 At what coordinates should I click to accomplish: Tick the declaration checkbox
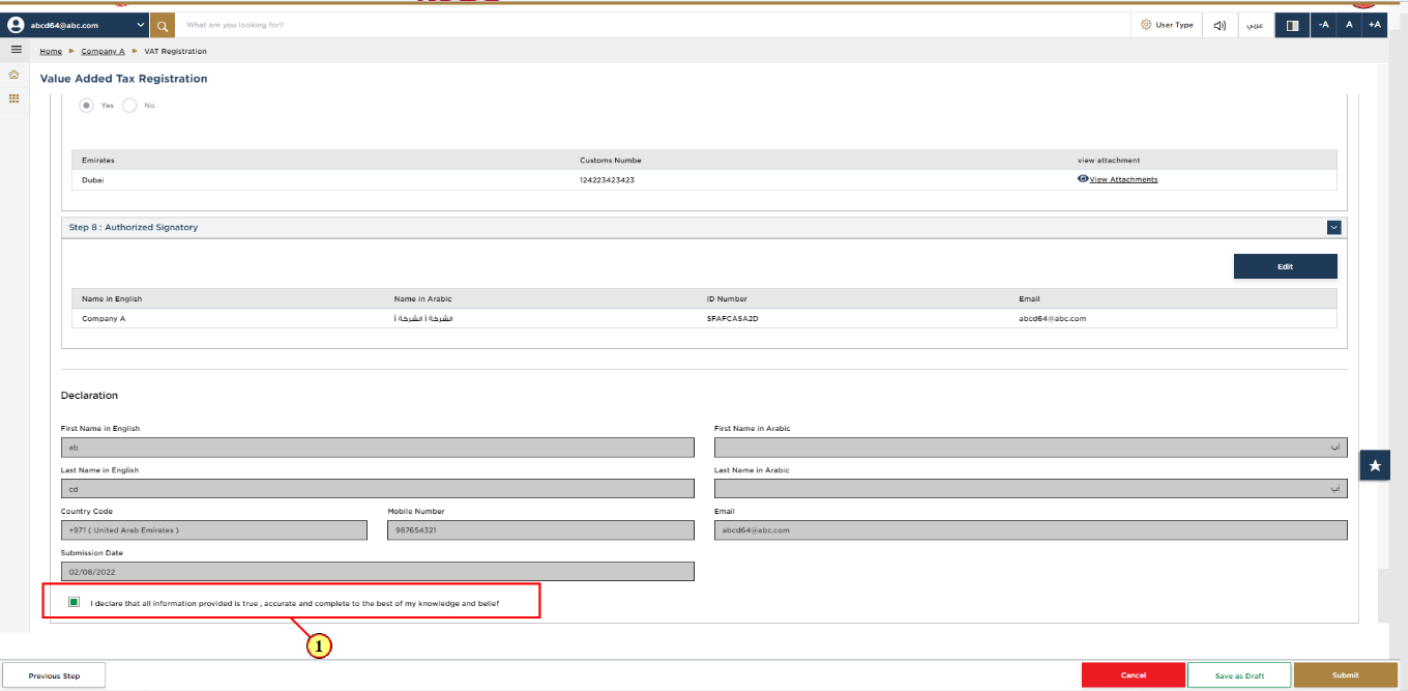[x=74, y=603]
